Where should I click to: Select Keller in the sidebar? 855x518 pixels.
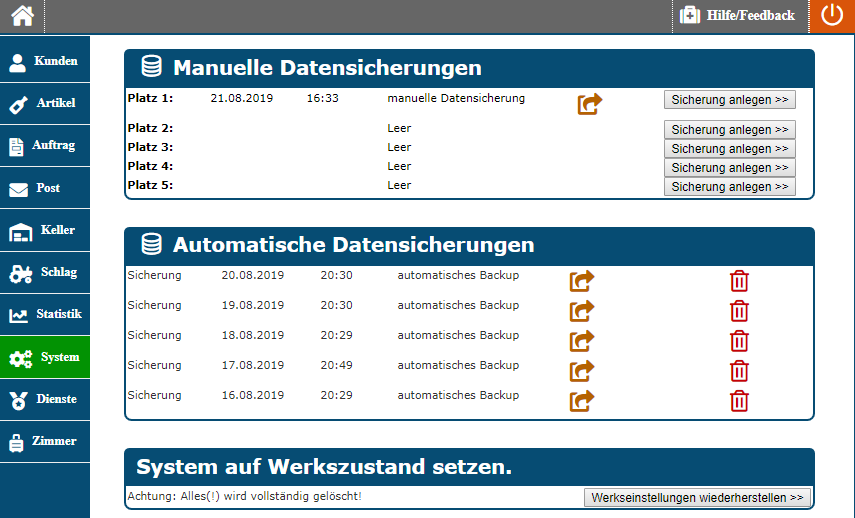point(45,231)
